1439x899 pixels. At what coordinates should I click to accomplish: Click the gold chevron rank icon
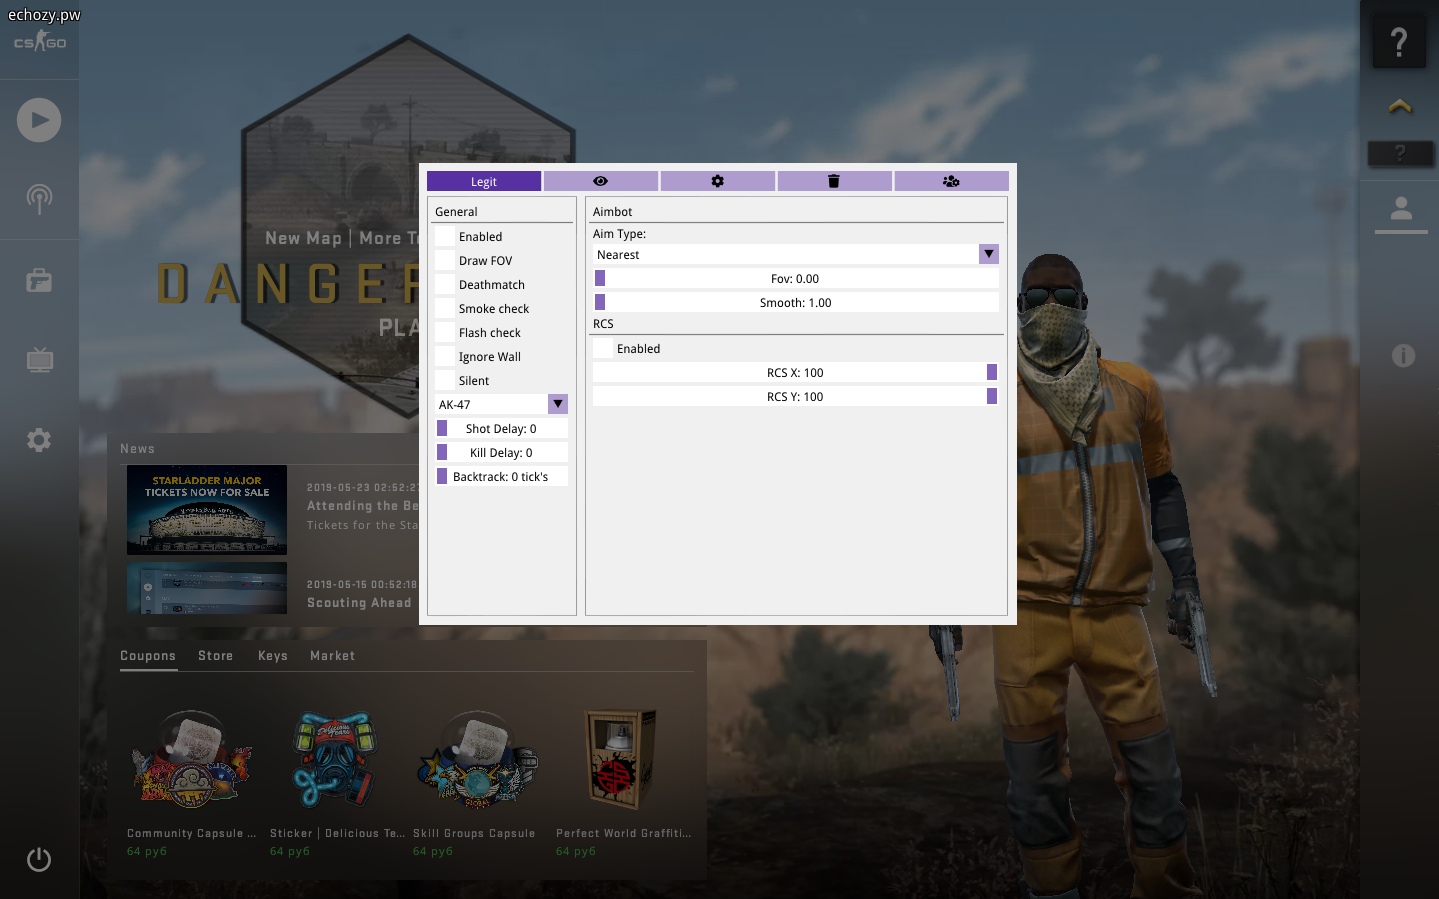coord(1400,105)
